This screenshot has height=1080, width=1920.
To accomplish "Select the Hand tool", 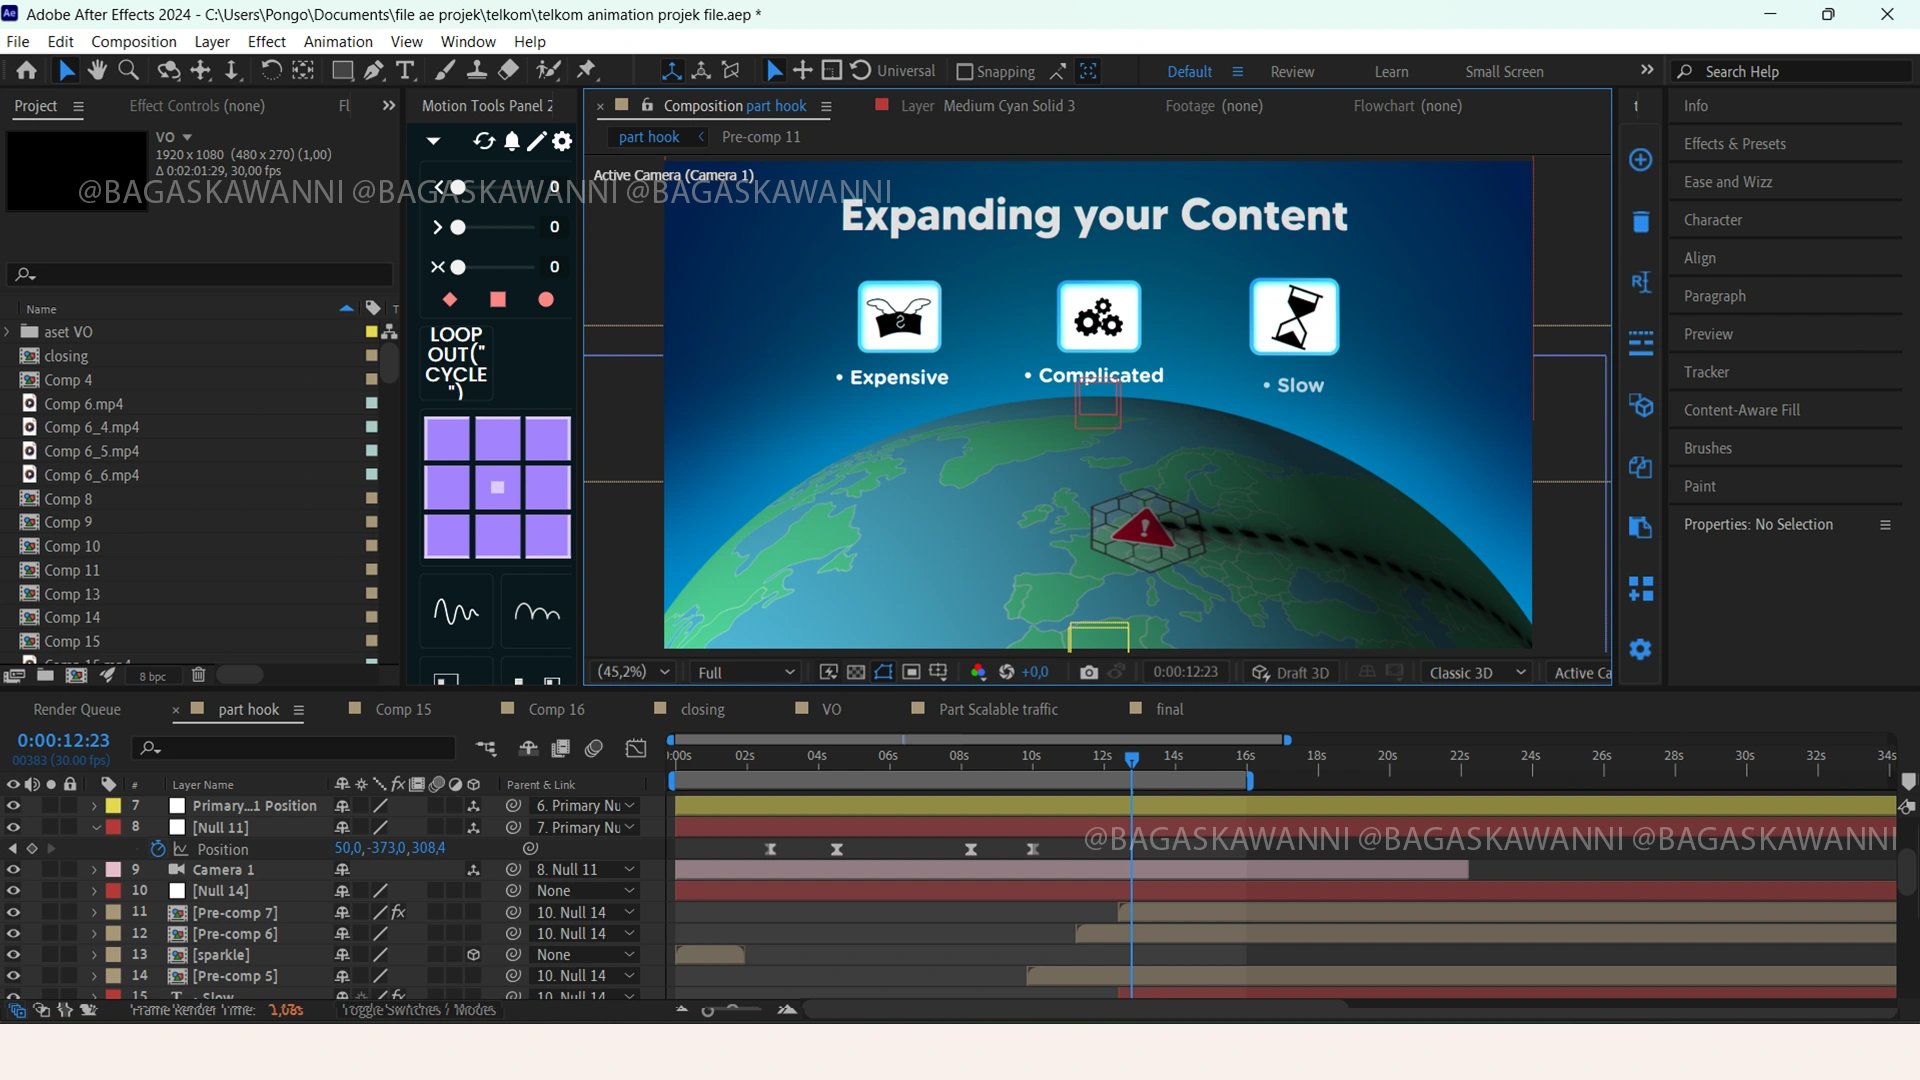I will (97, 70).
